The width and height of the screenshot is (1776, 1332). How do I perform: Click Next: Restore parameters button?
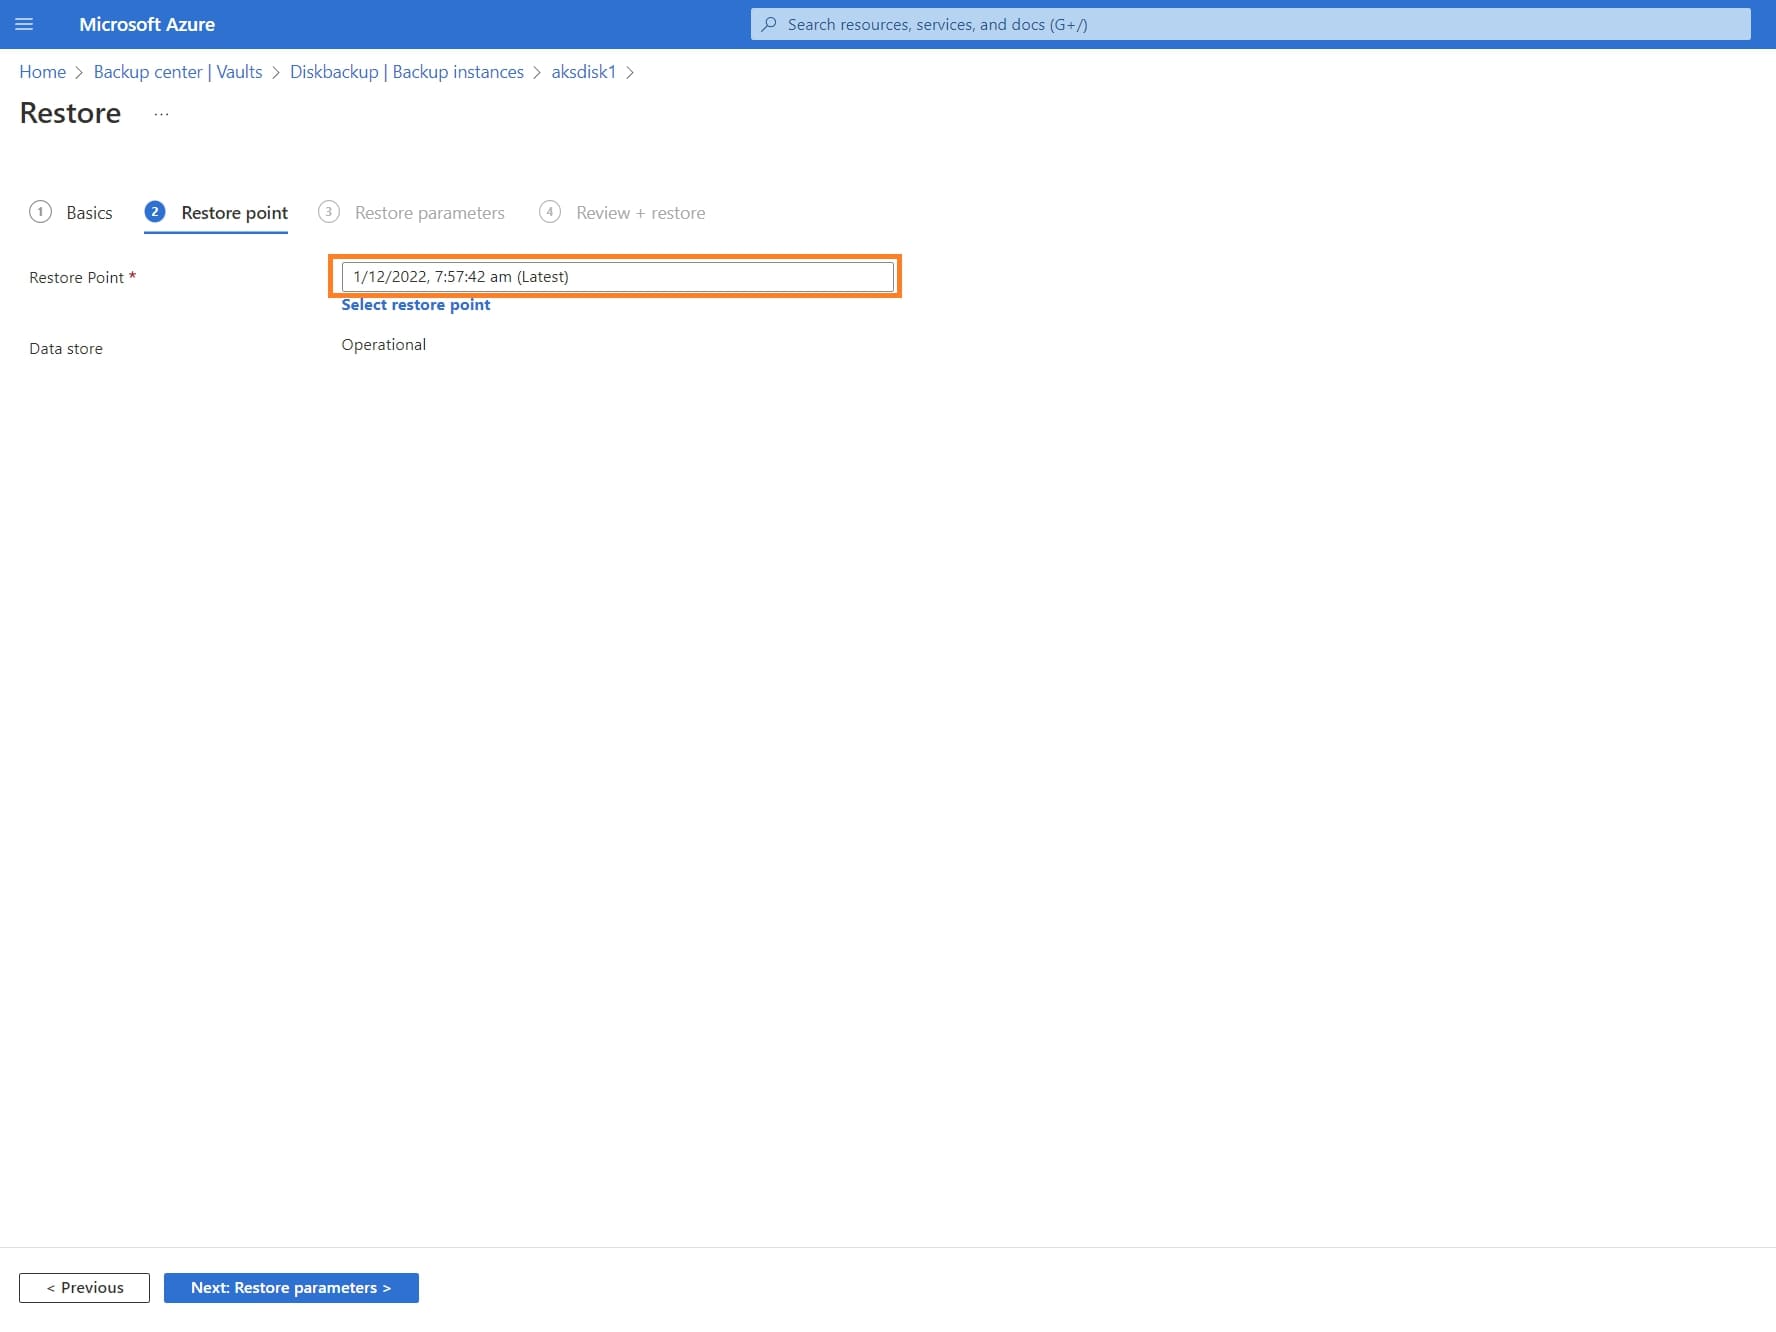(291, 1288)
